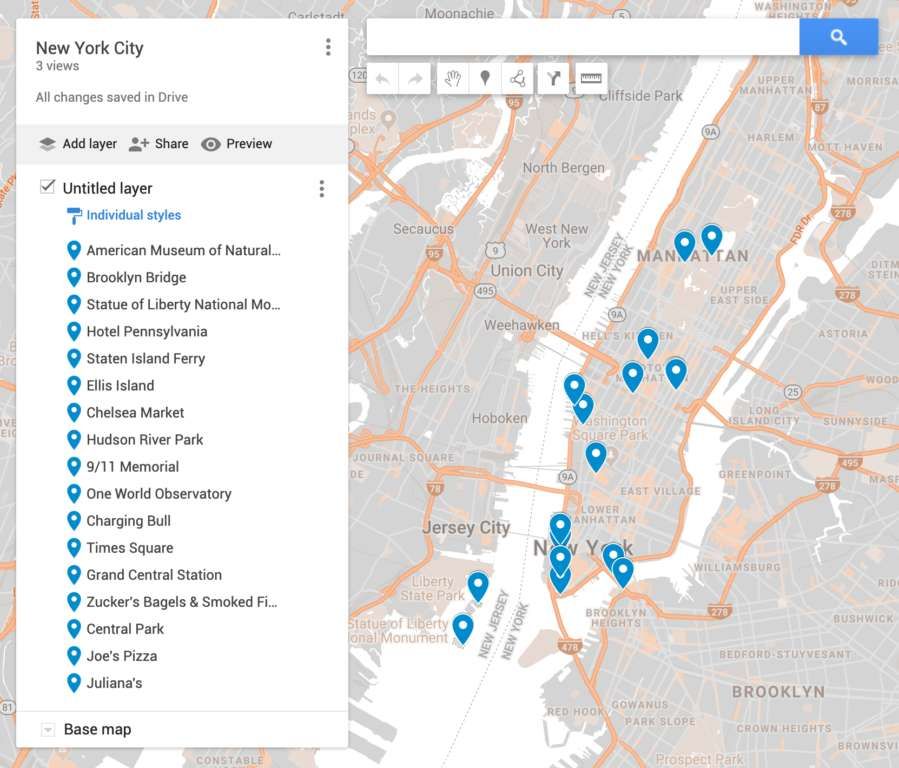Click the Preview button label
899x768 pixels.
coord(249,144)
